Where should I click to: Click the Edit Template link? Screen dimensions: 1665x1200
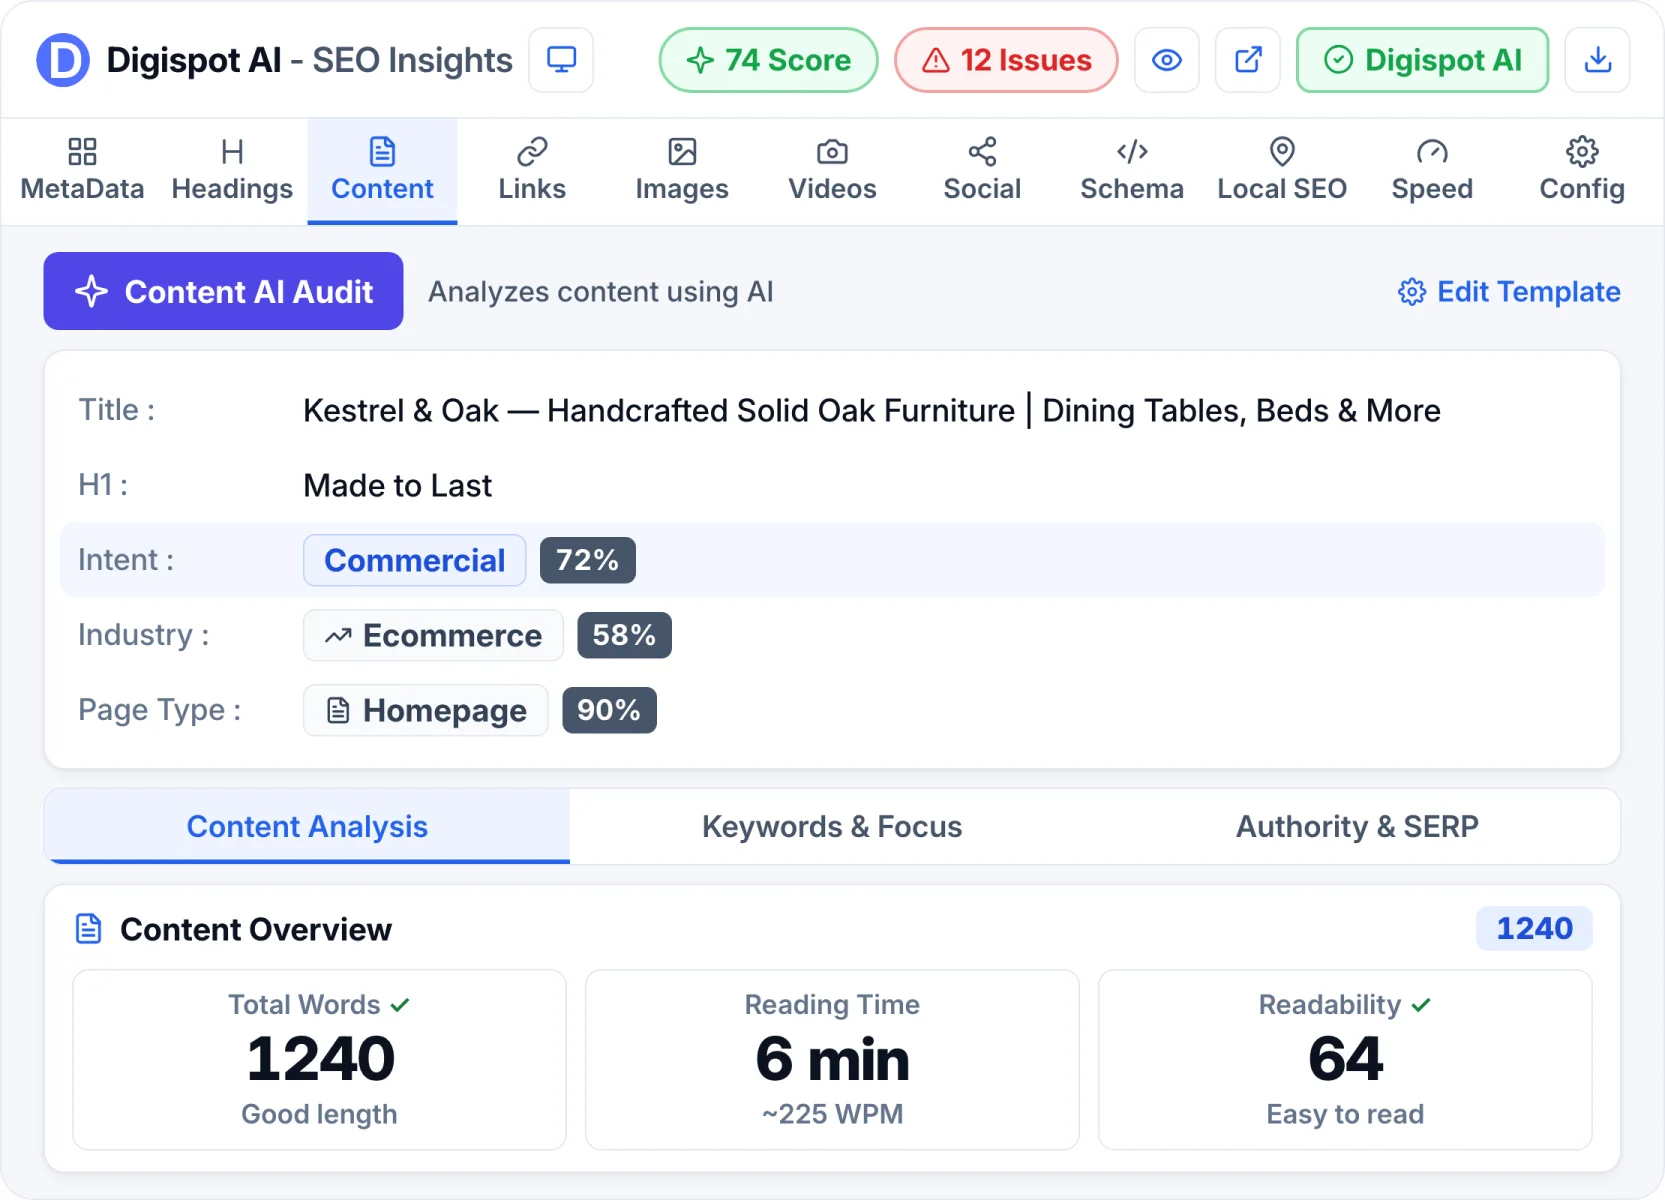[x=1509, y=292]
